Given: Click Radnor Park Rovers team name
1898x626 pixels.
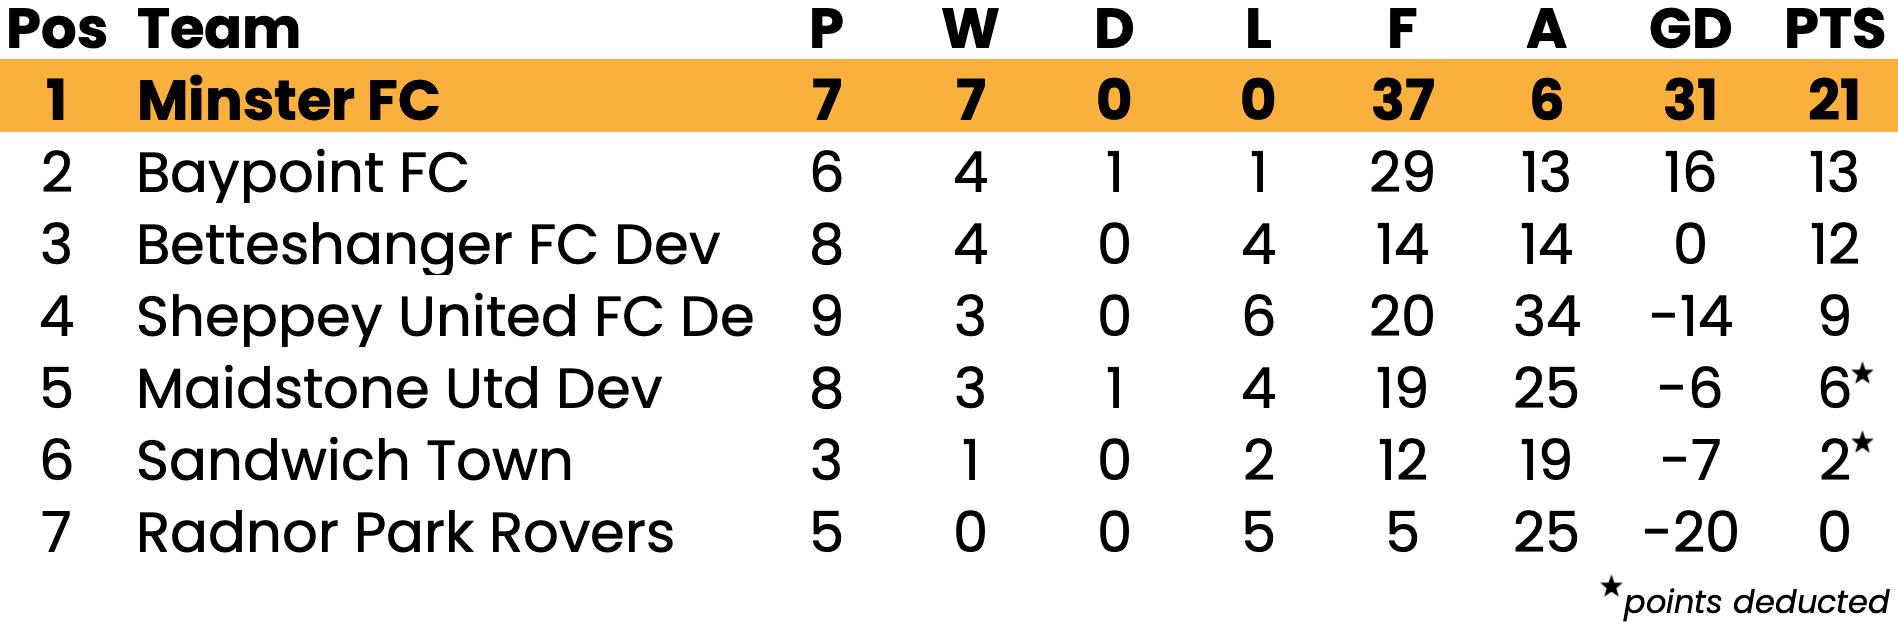Looking at the screenshot, I should click(x=405, y=532).
